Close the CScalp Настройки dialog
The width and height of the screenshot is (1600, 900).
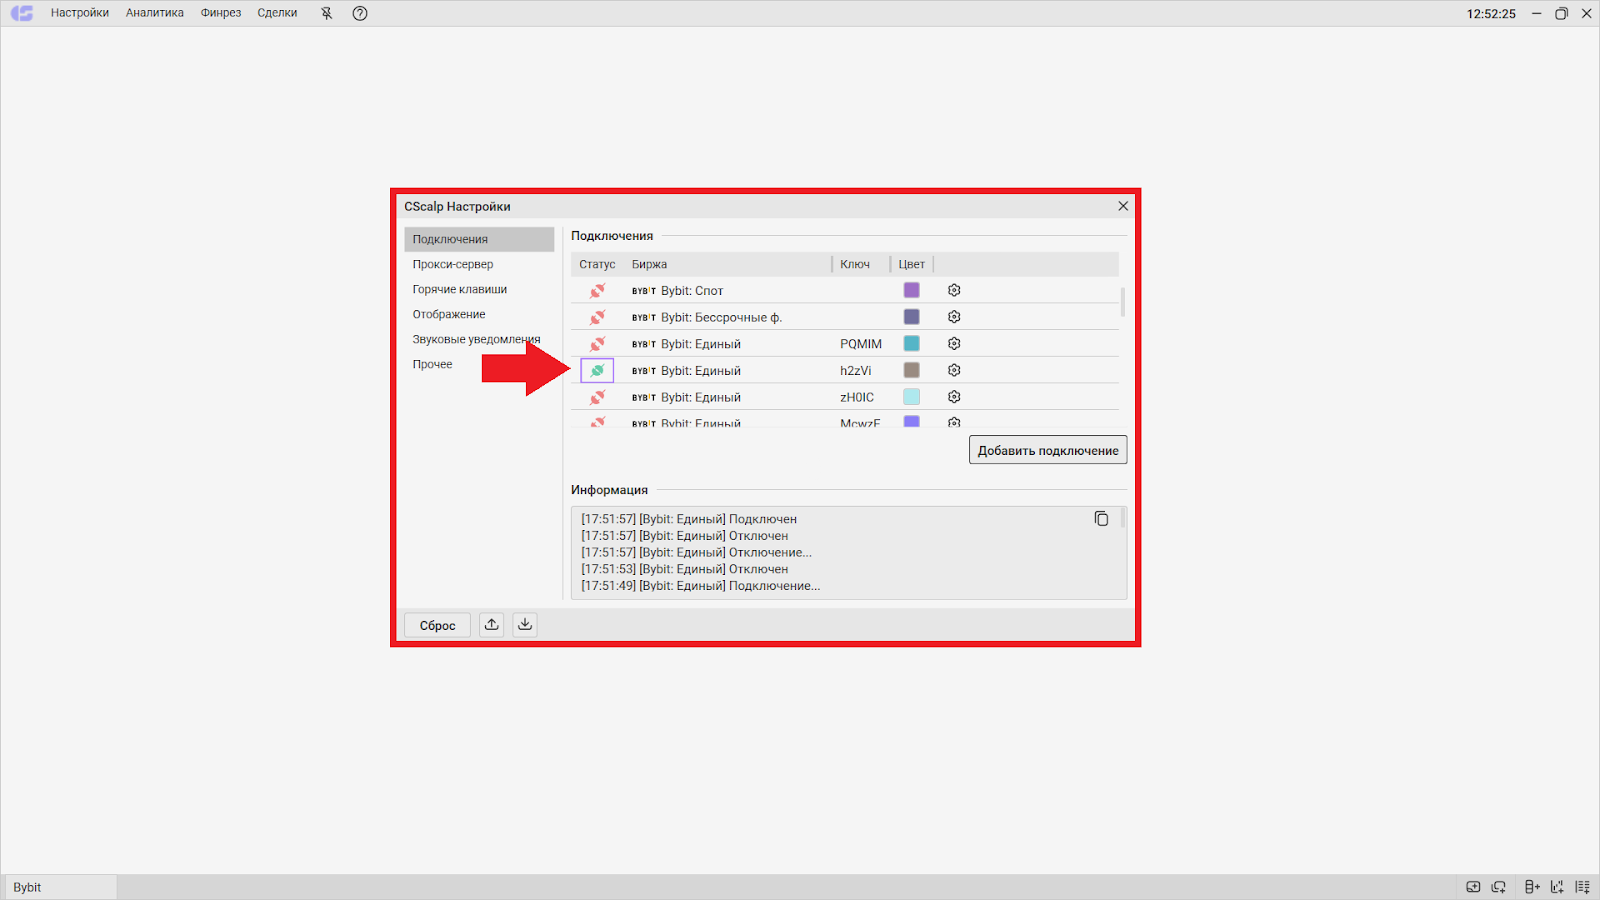1123,206
